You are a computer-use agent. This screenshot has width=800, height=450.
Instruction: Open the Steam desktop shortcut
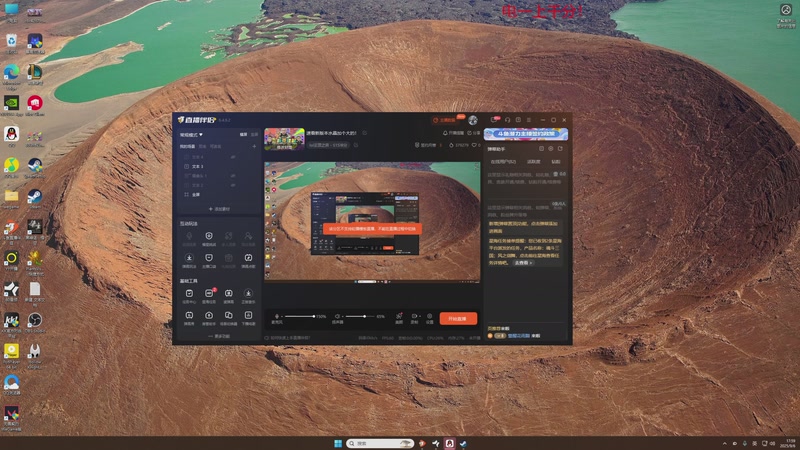35,198
